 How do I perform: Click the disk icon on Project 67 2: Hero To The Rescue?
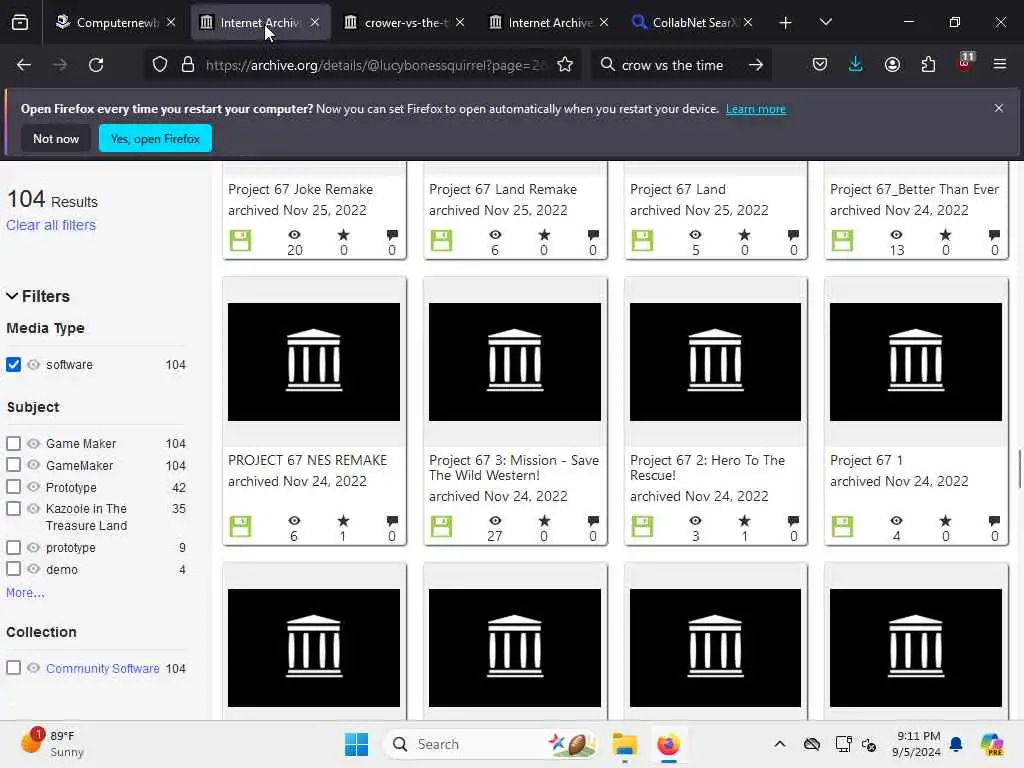point(642,526)
